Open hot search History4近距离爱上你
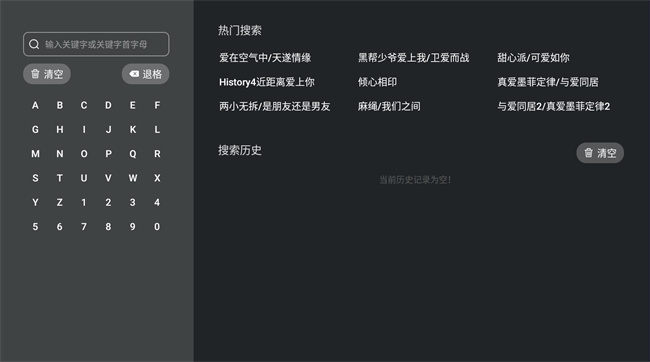The height and width of the screenshot is (362, 650). [267, 82]
